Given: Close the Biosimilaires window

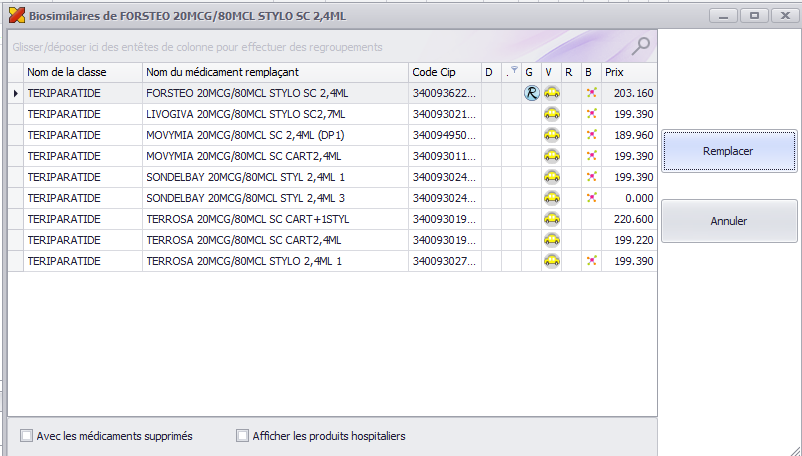Looking at the screenshot, I should (785, 16).
